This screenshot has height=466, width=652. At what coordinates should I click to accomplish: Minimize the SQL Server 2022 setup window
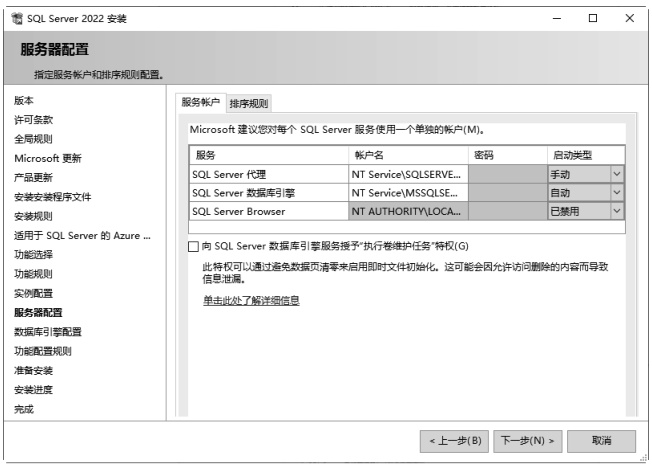557,18
